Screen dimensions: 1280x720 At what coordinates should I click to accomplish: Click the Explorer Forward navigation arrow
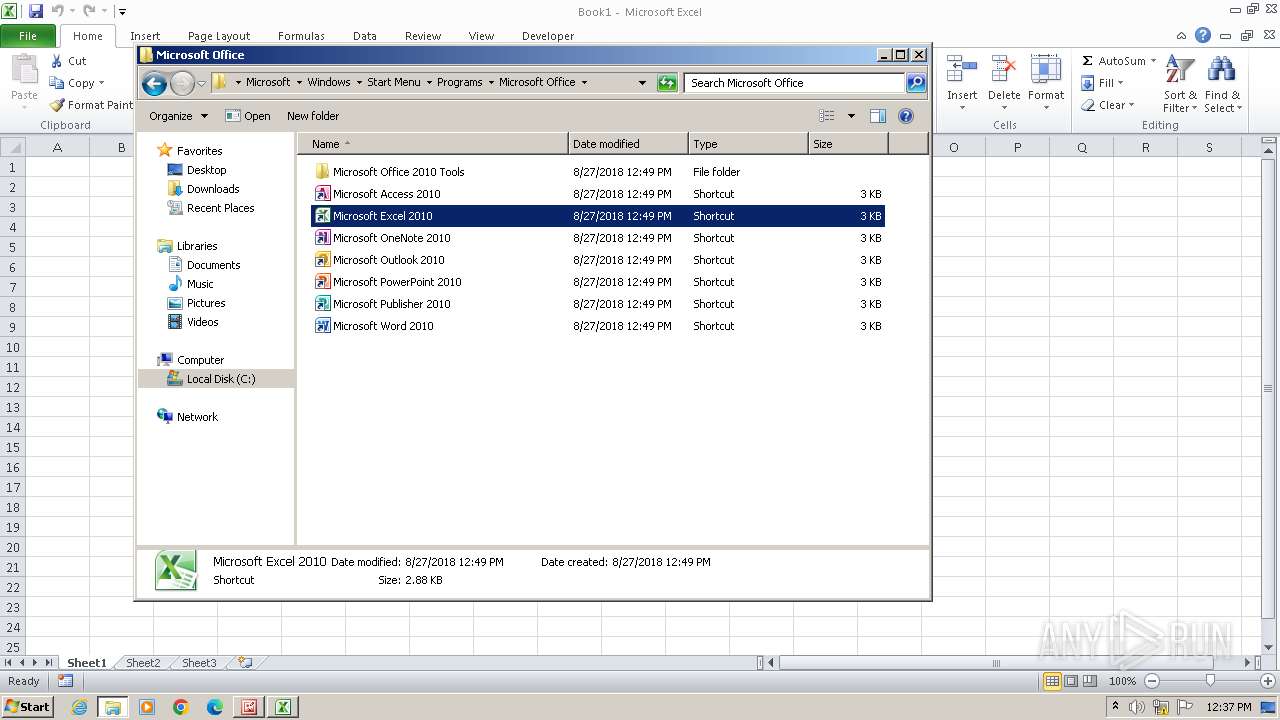coord(182,83)
